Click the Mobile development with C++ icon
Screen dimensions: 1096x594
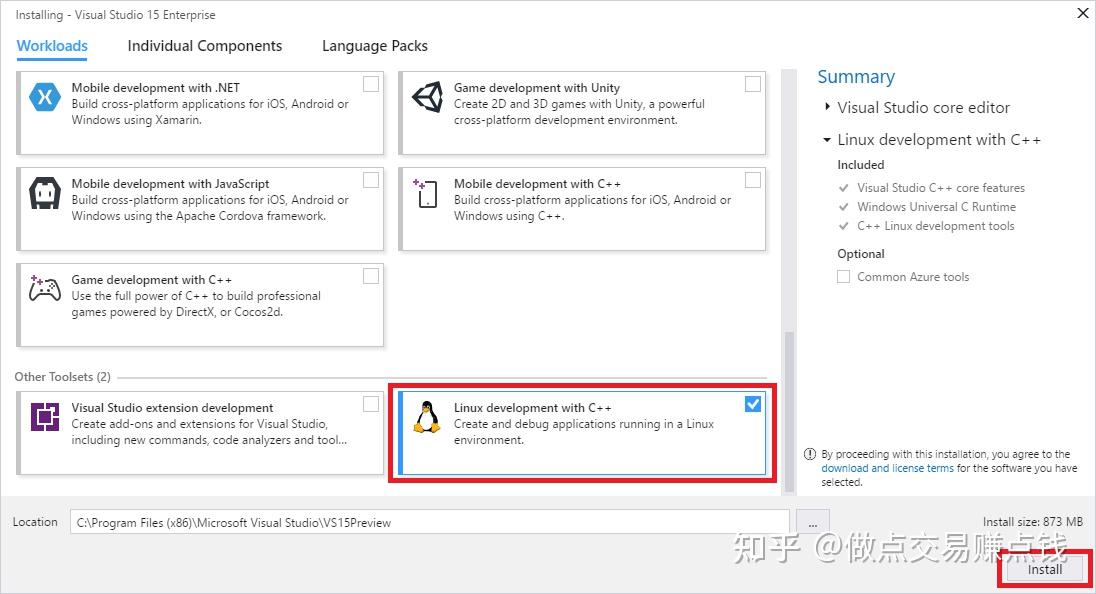pyautogui.click(x=425, y=196)
